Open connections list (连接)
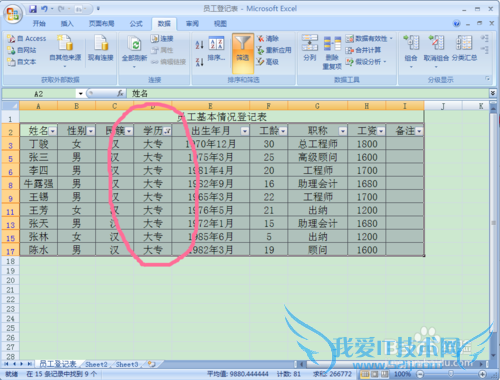 162,39
